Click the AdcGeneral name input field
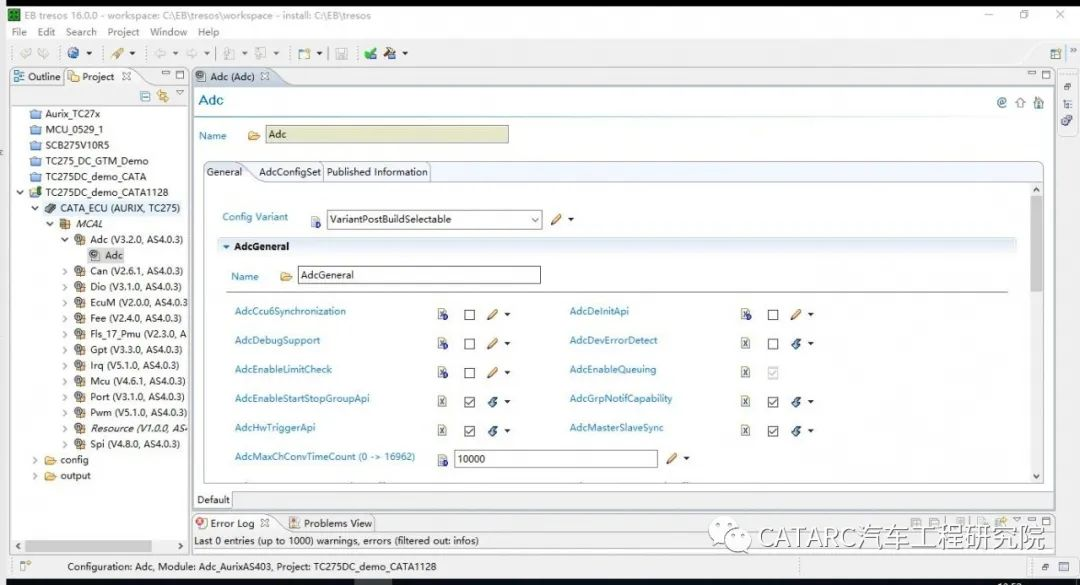The width and height of the screenshot is (1080, 585). [419, 276]
